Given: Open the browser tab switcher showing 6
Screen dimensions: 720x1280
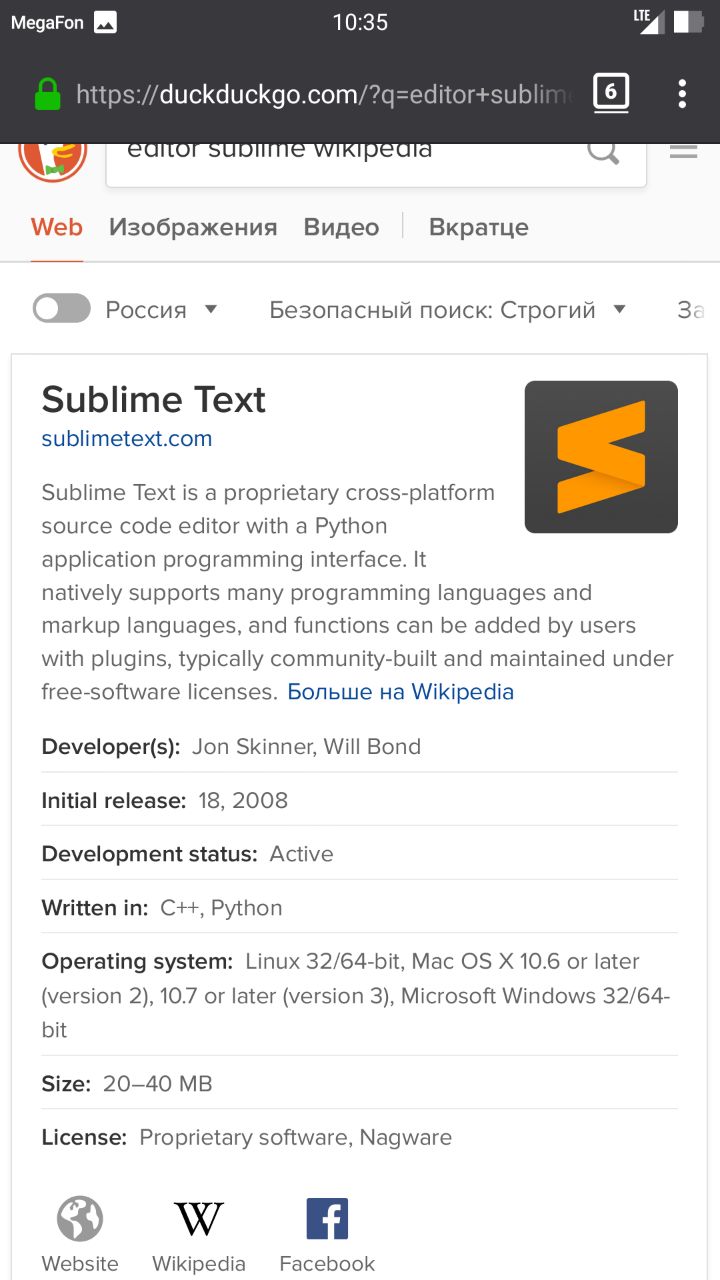Looking at the screenshot, I should point(611,94).
